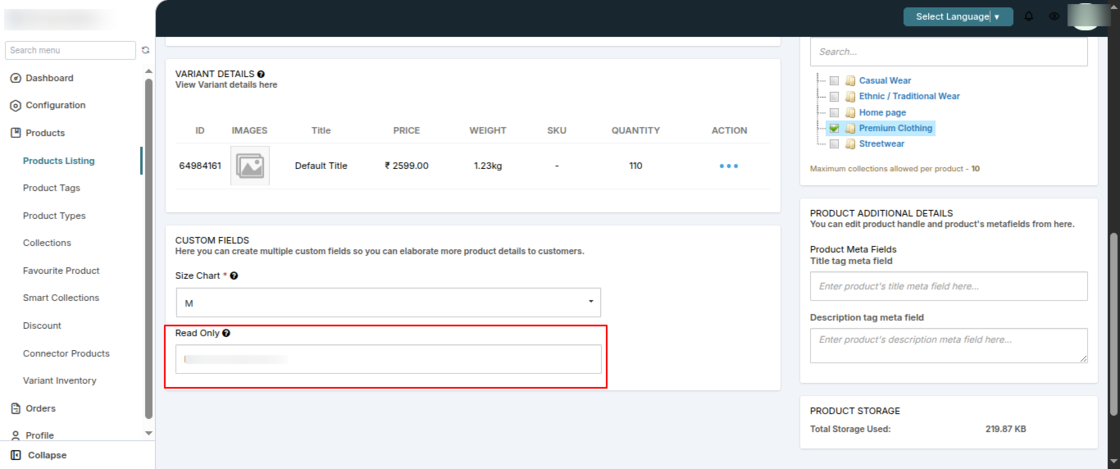The width and height of the screenshot is (1120, 469).
Task: Focus the Search menu field
Action: click(70, 51)
